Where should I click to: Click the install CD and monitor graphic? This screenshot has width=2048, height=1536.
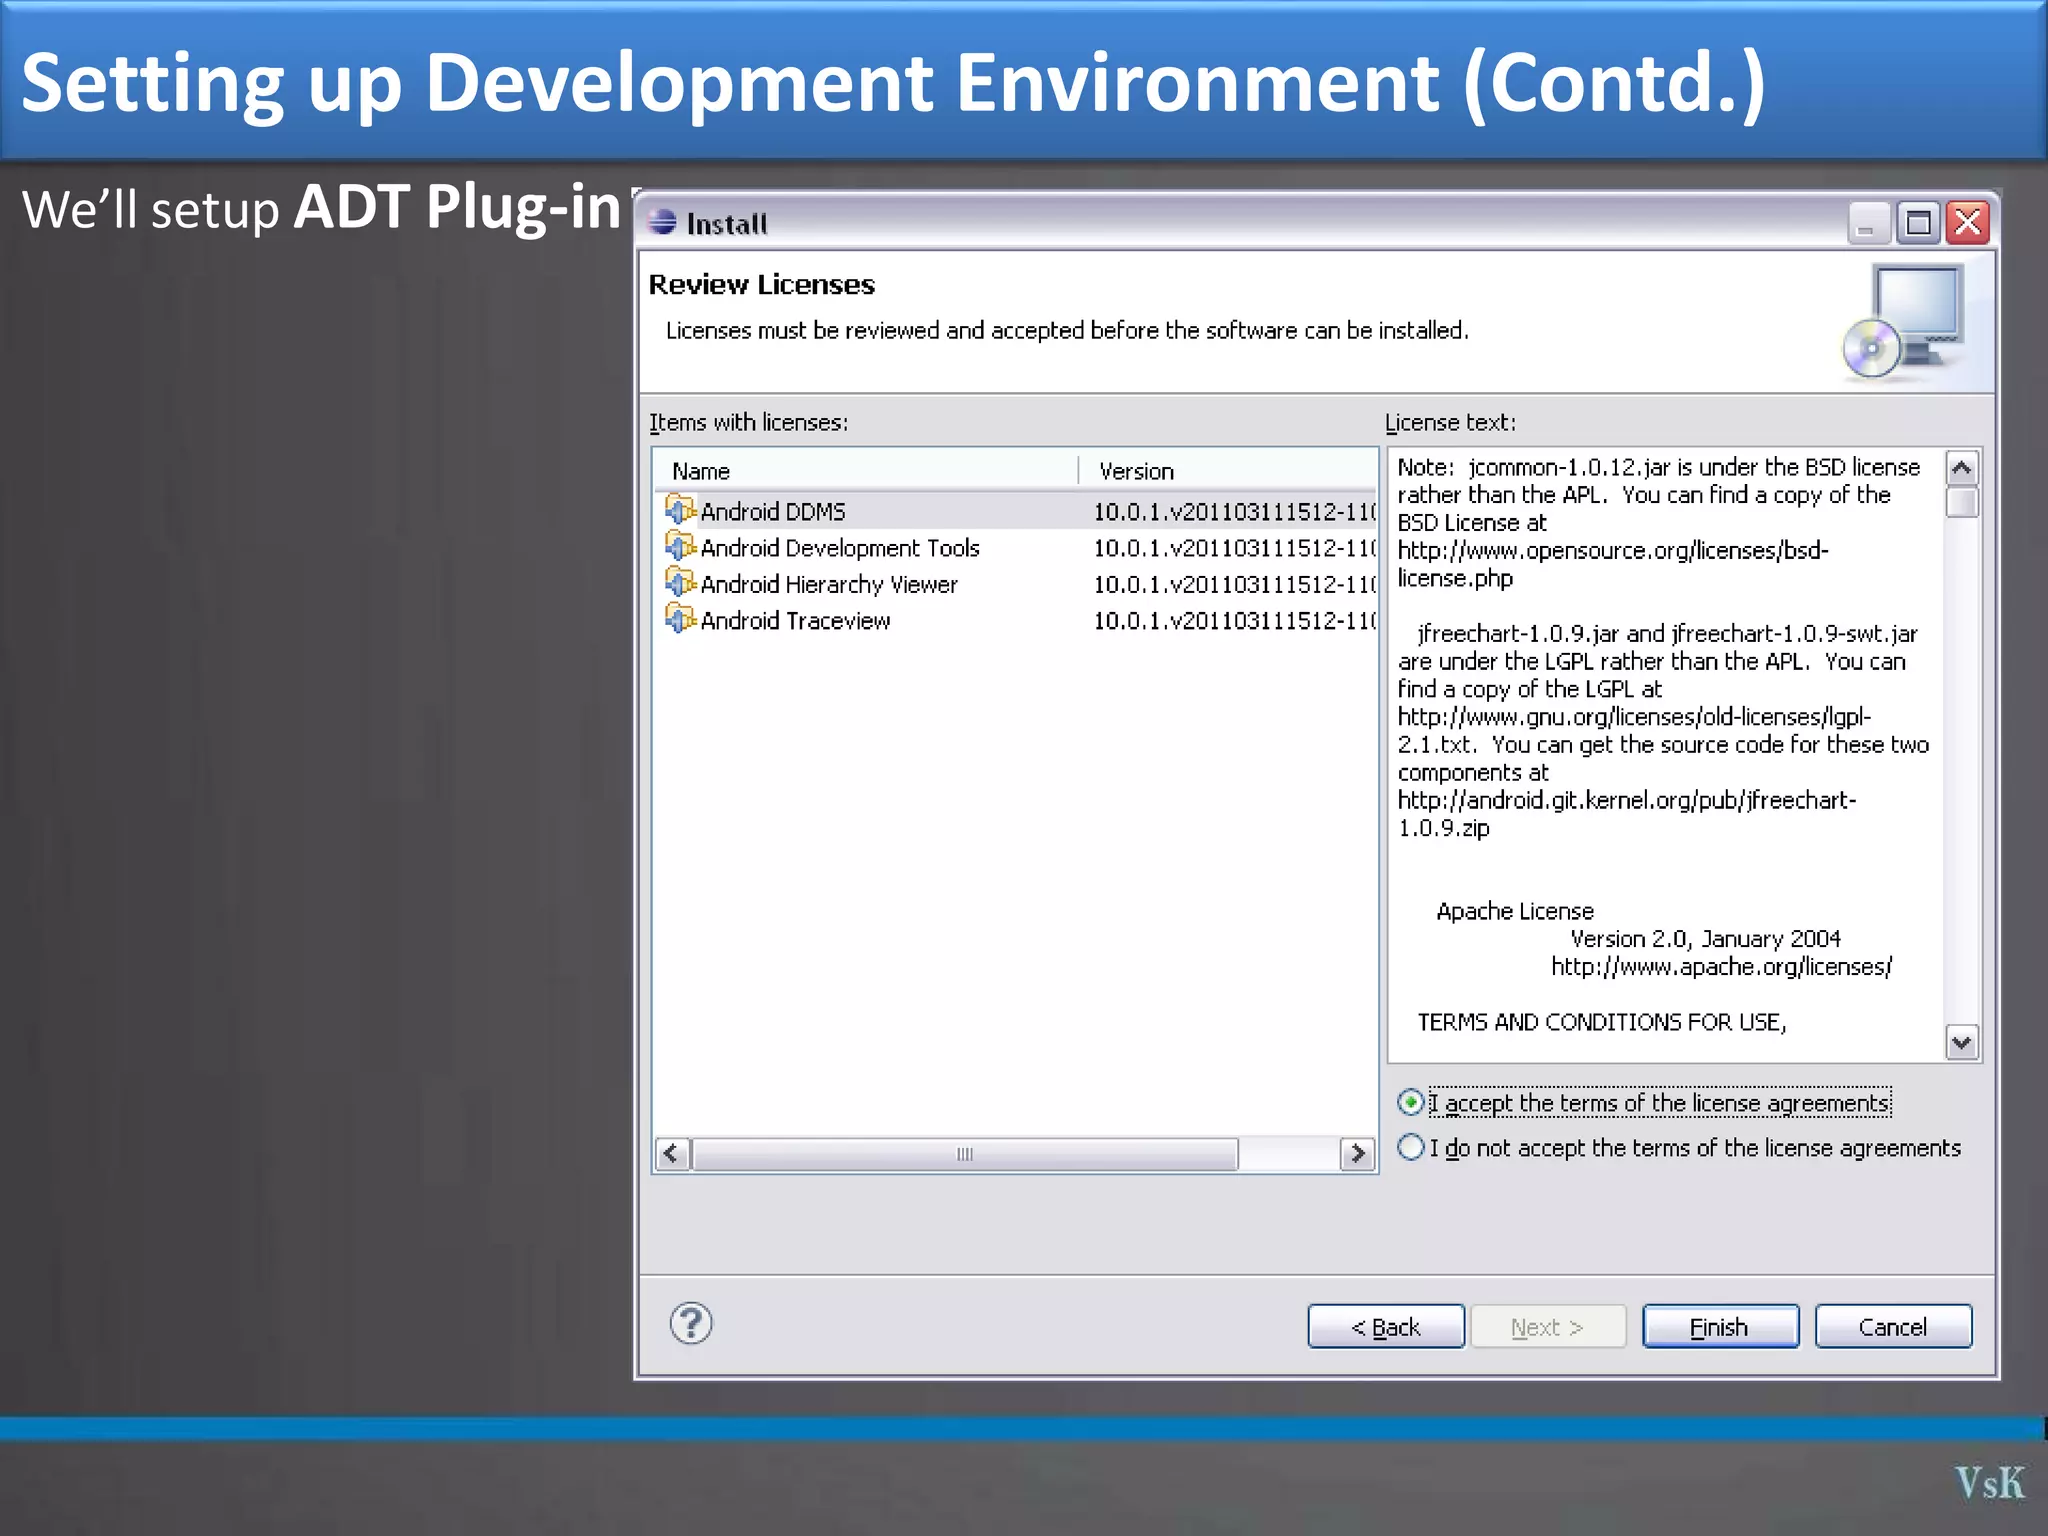1906,322
